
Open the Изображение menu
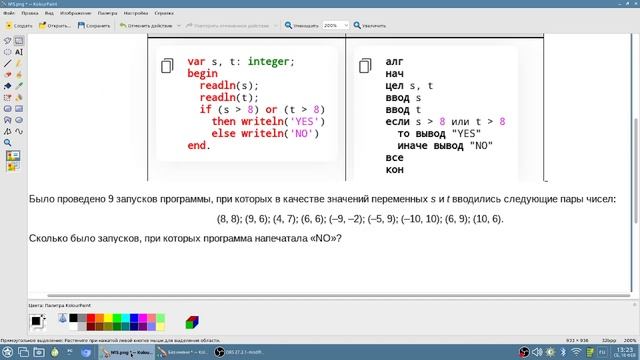[76, 13]
